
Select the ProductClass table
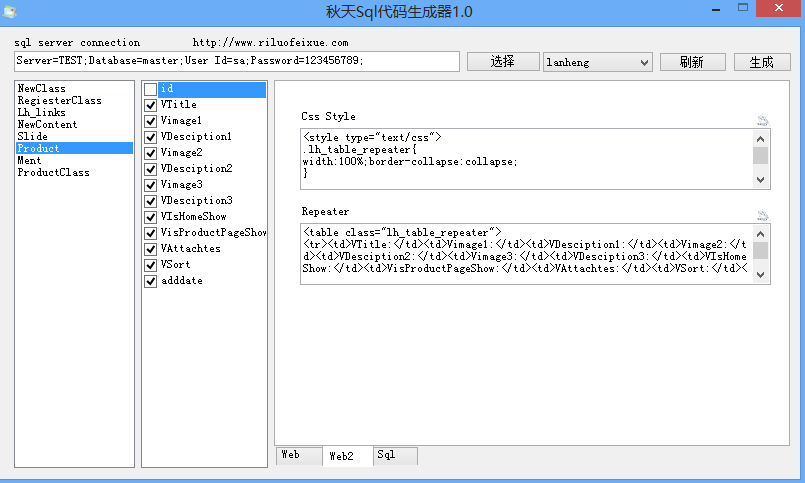(74, 172)
